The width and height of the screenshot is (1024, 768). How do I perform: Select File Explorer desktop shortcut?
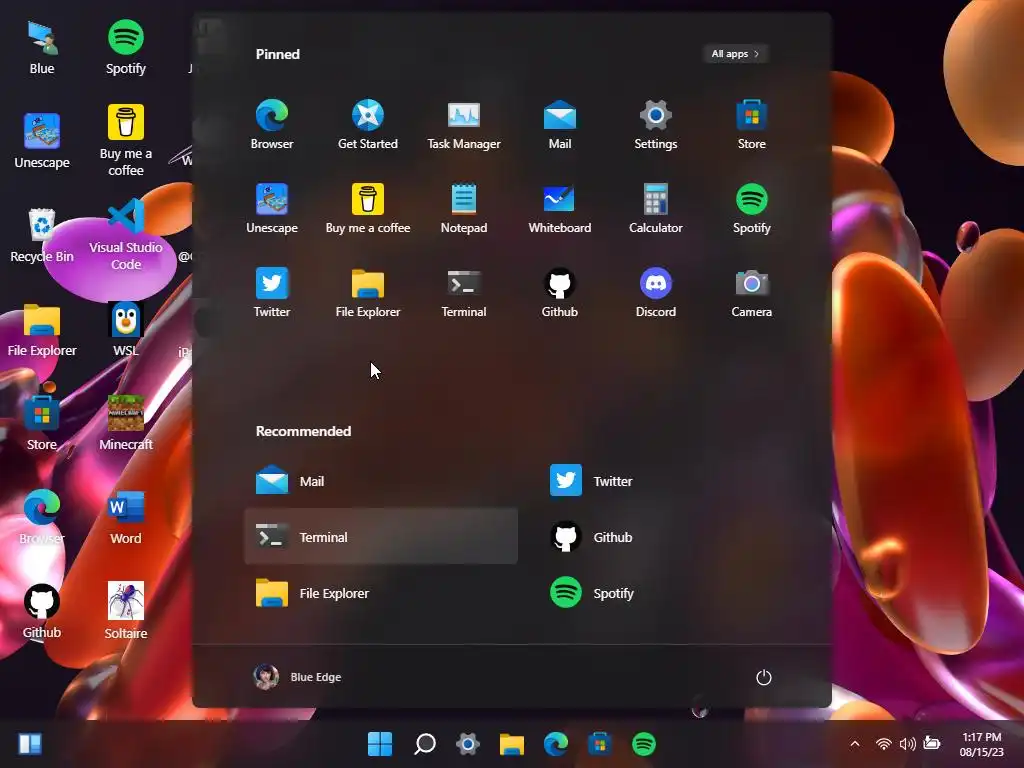click(x=42, y=330)
